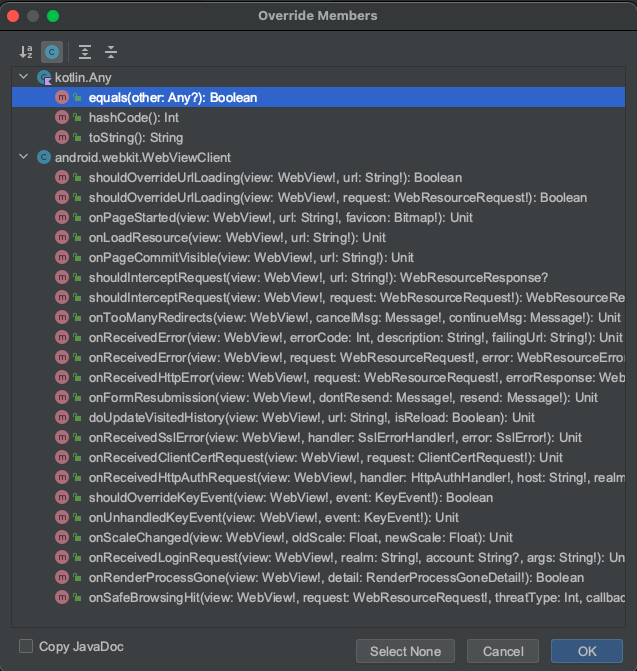Screen dimensions: 637x671
Task: Click green open-lock visibility icon beside onReceivedClientCertRequest
Action: pos(77,457)
